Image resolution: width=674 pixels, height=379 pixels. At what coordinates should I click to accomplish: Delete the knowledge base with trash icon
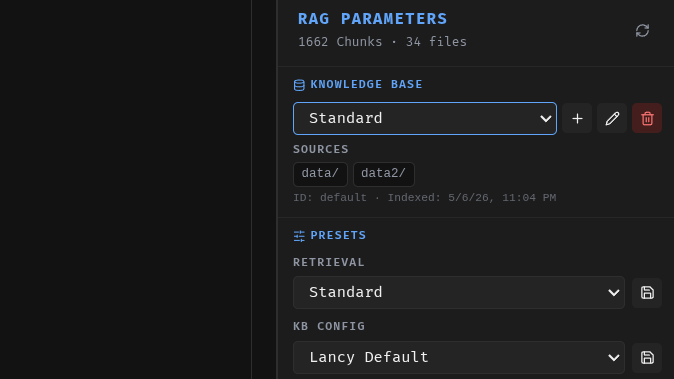(x=647, y=118)
